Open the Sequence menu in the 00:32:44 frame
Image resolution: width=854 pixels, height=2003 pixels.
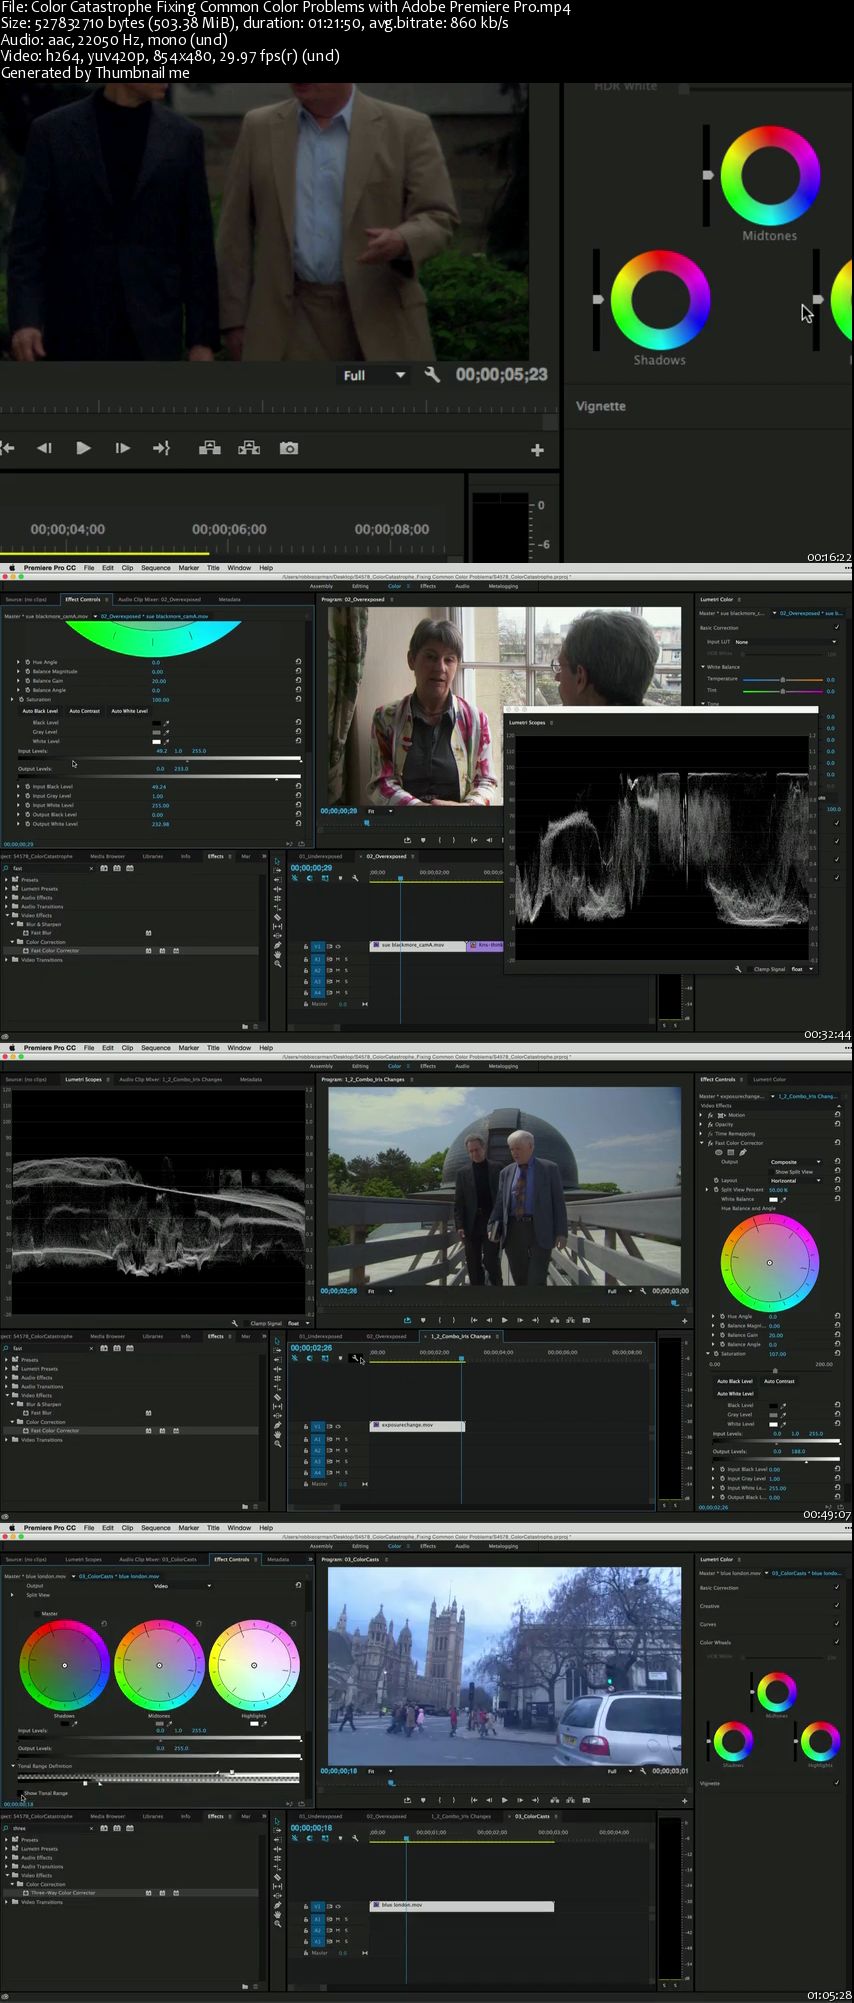pyautogui.click(x=155, y=568)
